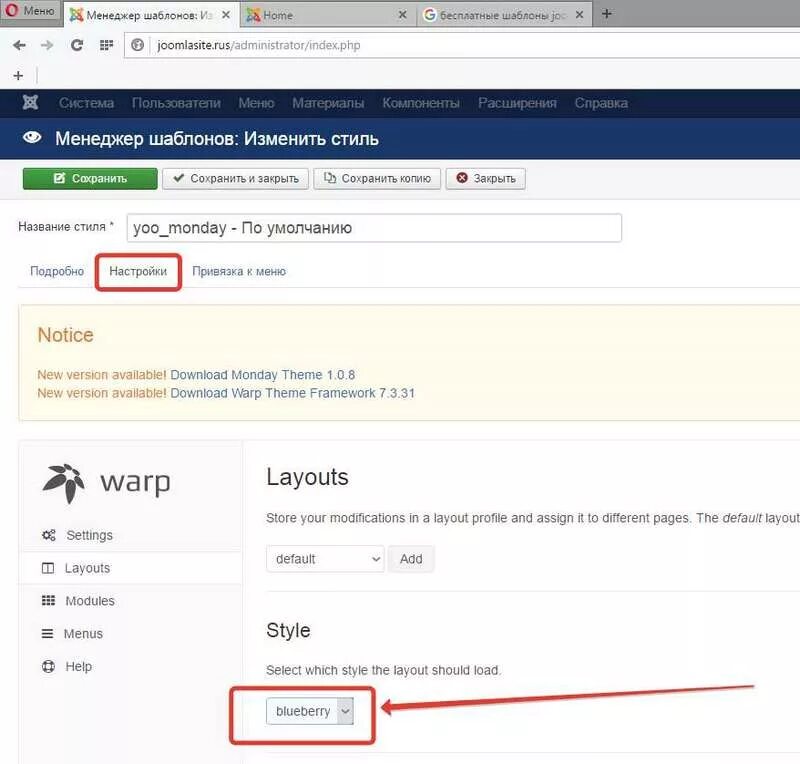This screenshot has height=764, width=800.
Task: Click the Modules grid icon
Action: click(48, 601)
